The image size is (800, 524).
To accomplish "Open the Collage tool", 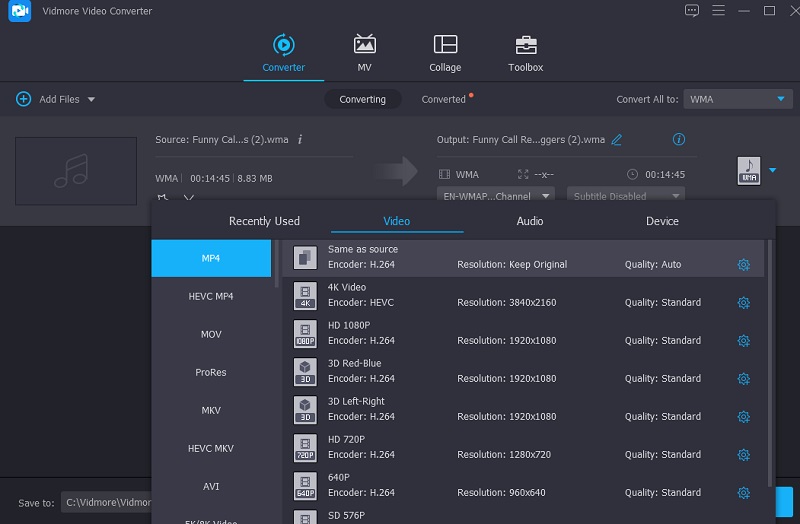I will tap(445, 45).
